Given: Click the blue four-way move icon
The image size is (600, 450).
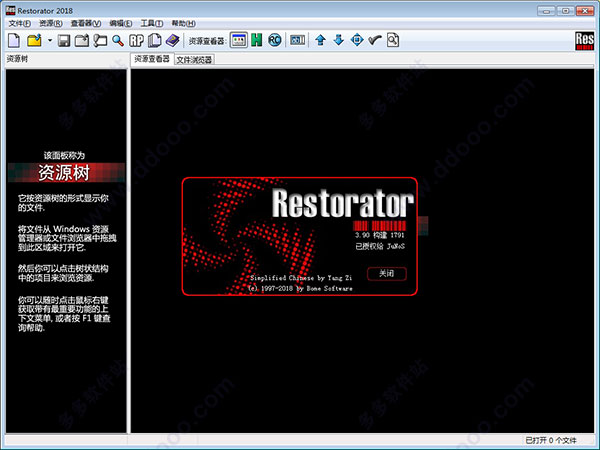Looking at the screenshot, I should click(357, 40).
